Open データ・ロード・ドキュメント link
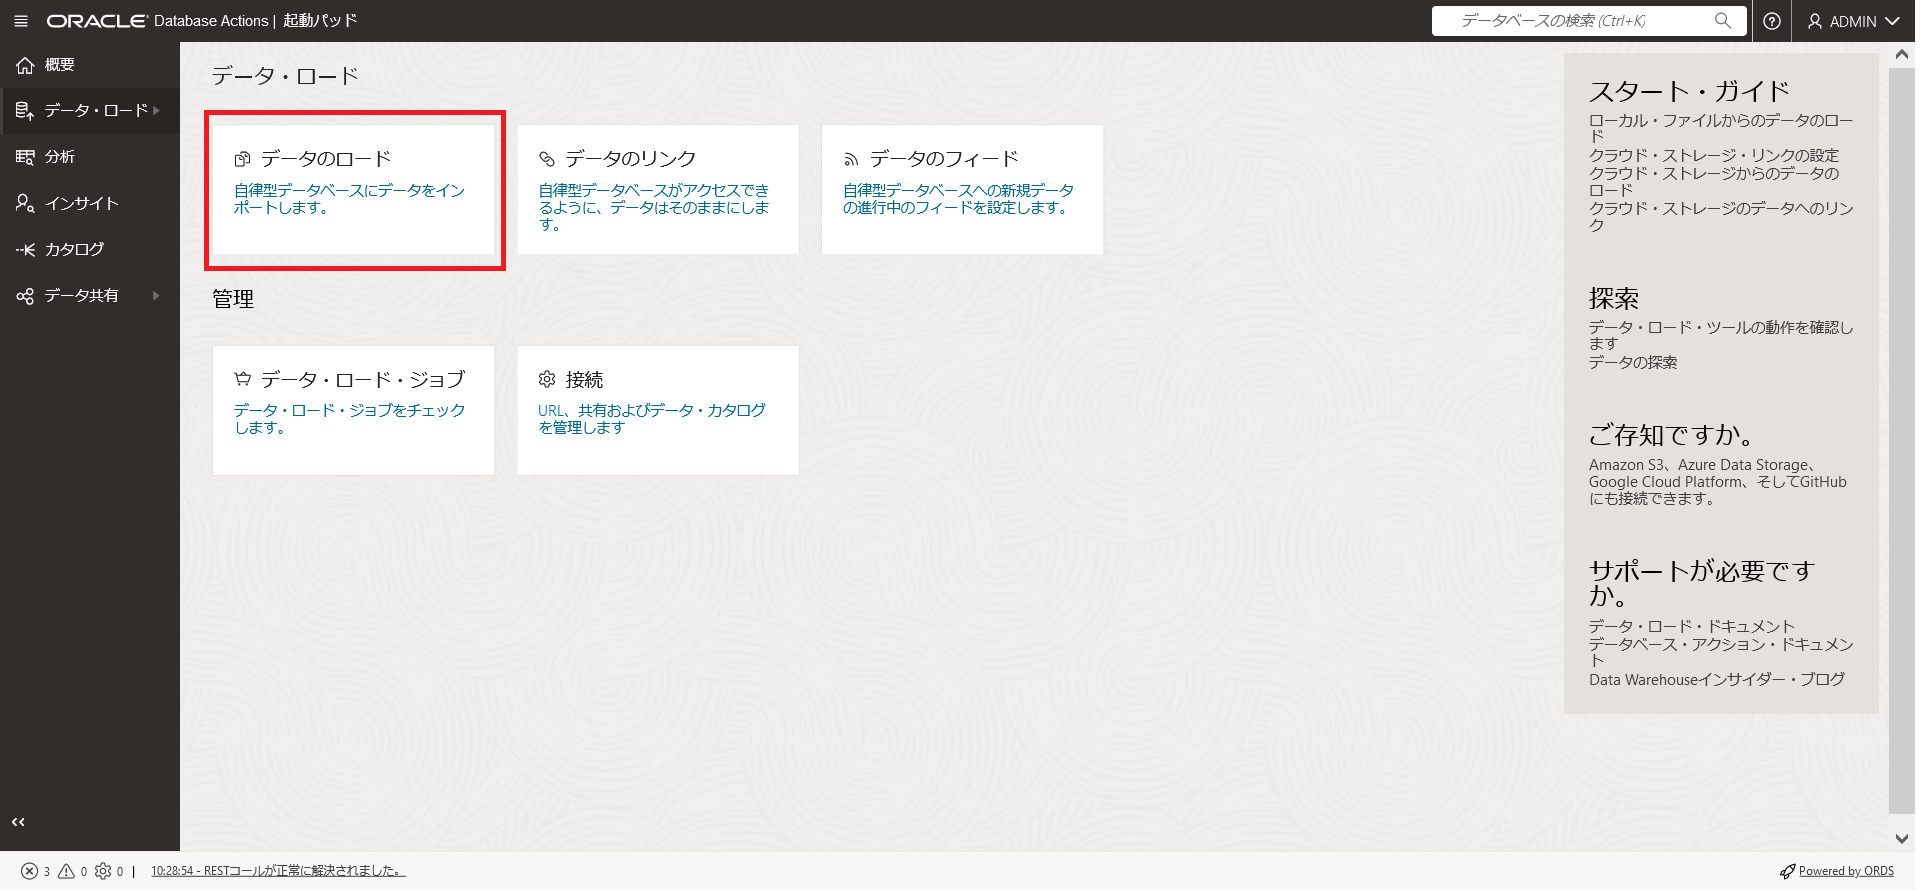This screenshot has height=892, width=1920. coord(1692,627)
